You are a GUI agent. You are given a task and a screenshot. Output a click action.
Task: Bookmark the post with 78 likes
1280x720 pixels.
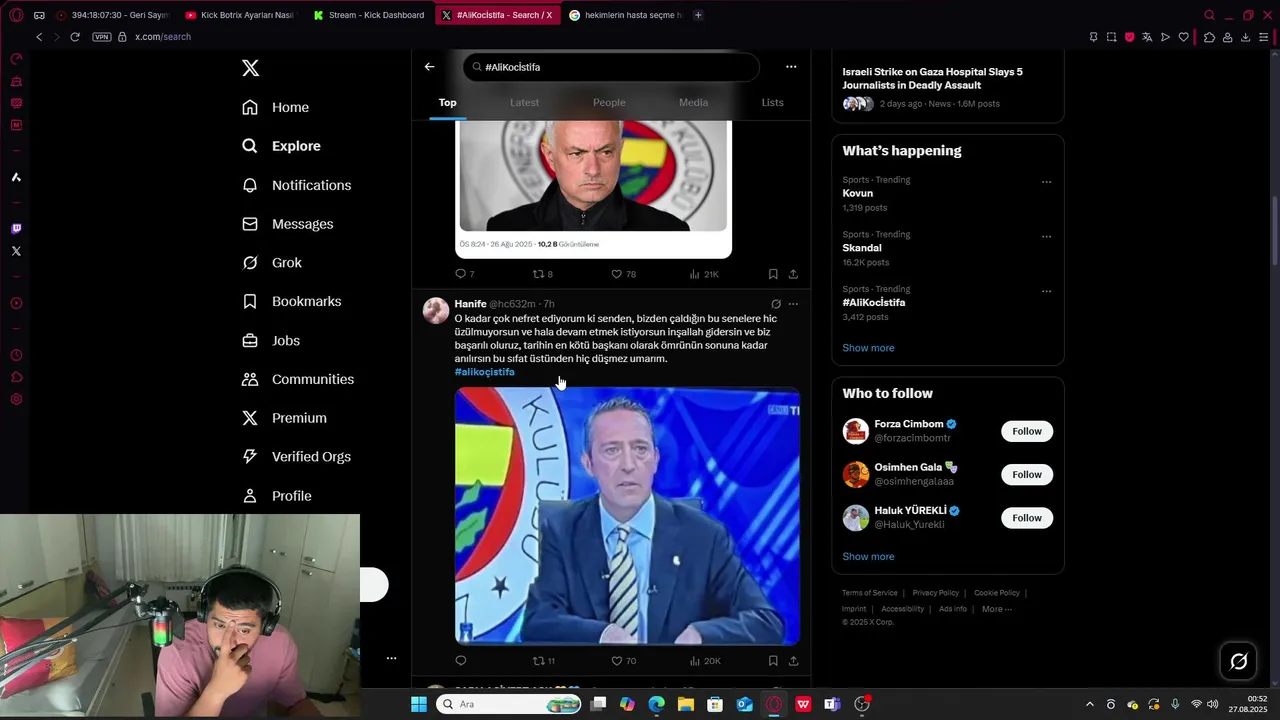(773, 274)
